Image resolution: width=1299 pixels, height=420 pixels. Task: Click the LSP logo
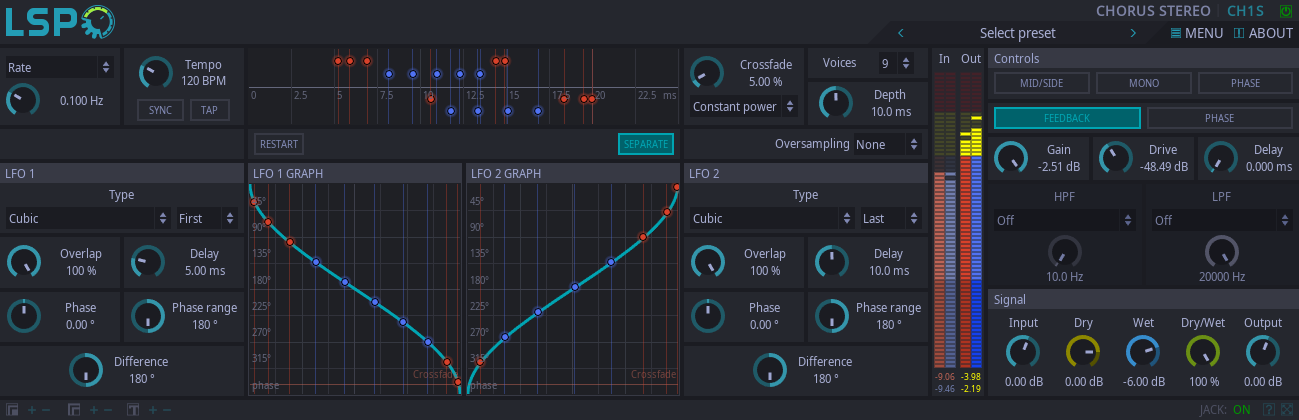pos(58,21)
